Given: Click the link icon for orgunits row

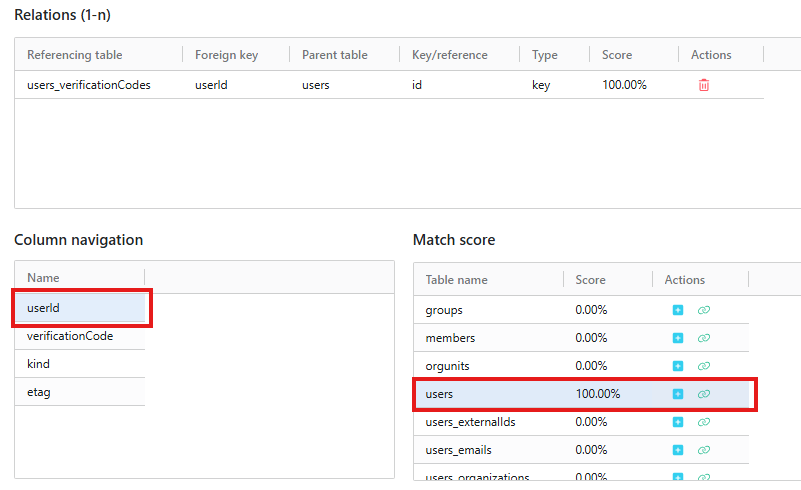Looking at the screenshot, I should 703,366.
